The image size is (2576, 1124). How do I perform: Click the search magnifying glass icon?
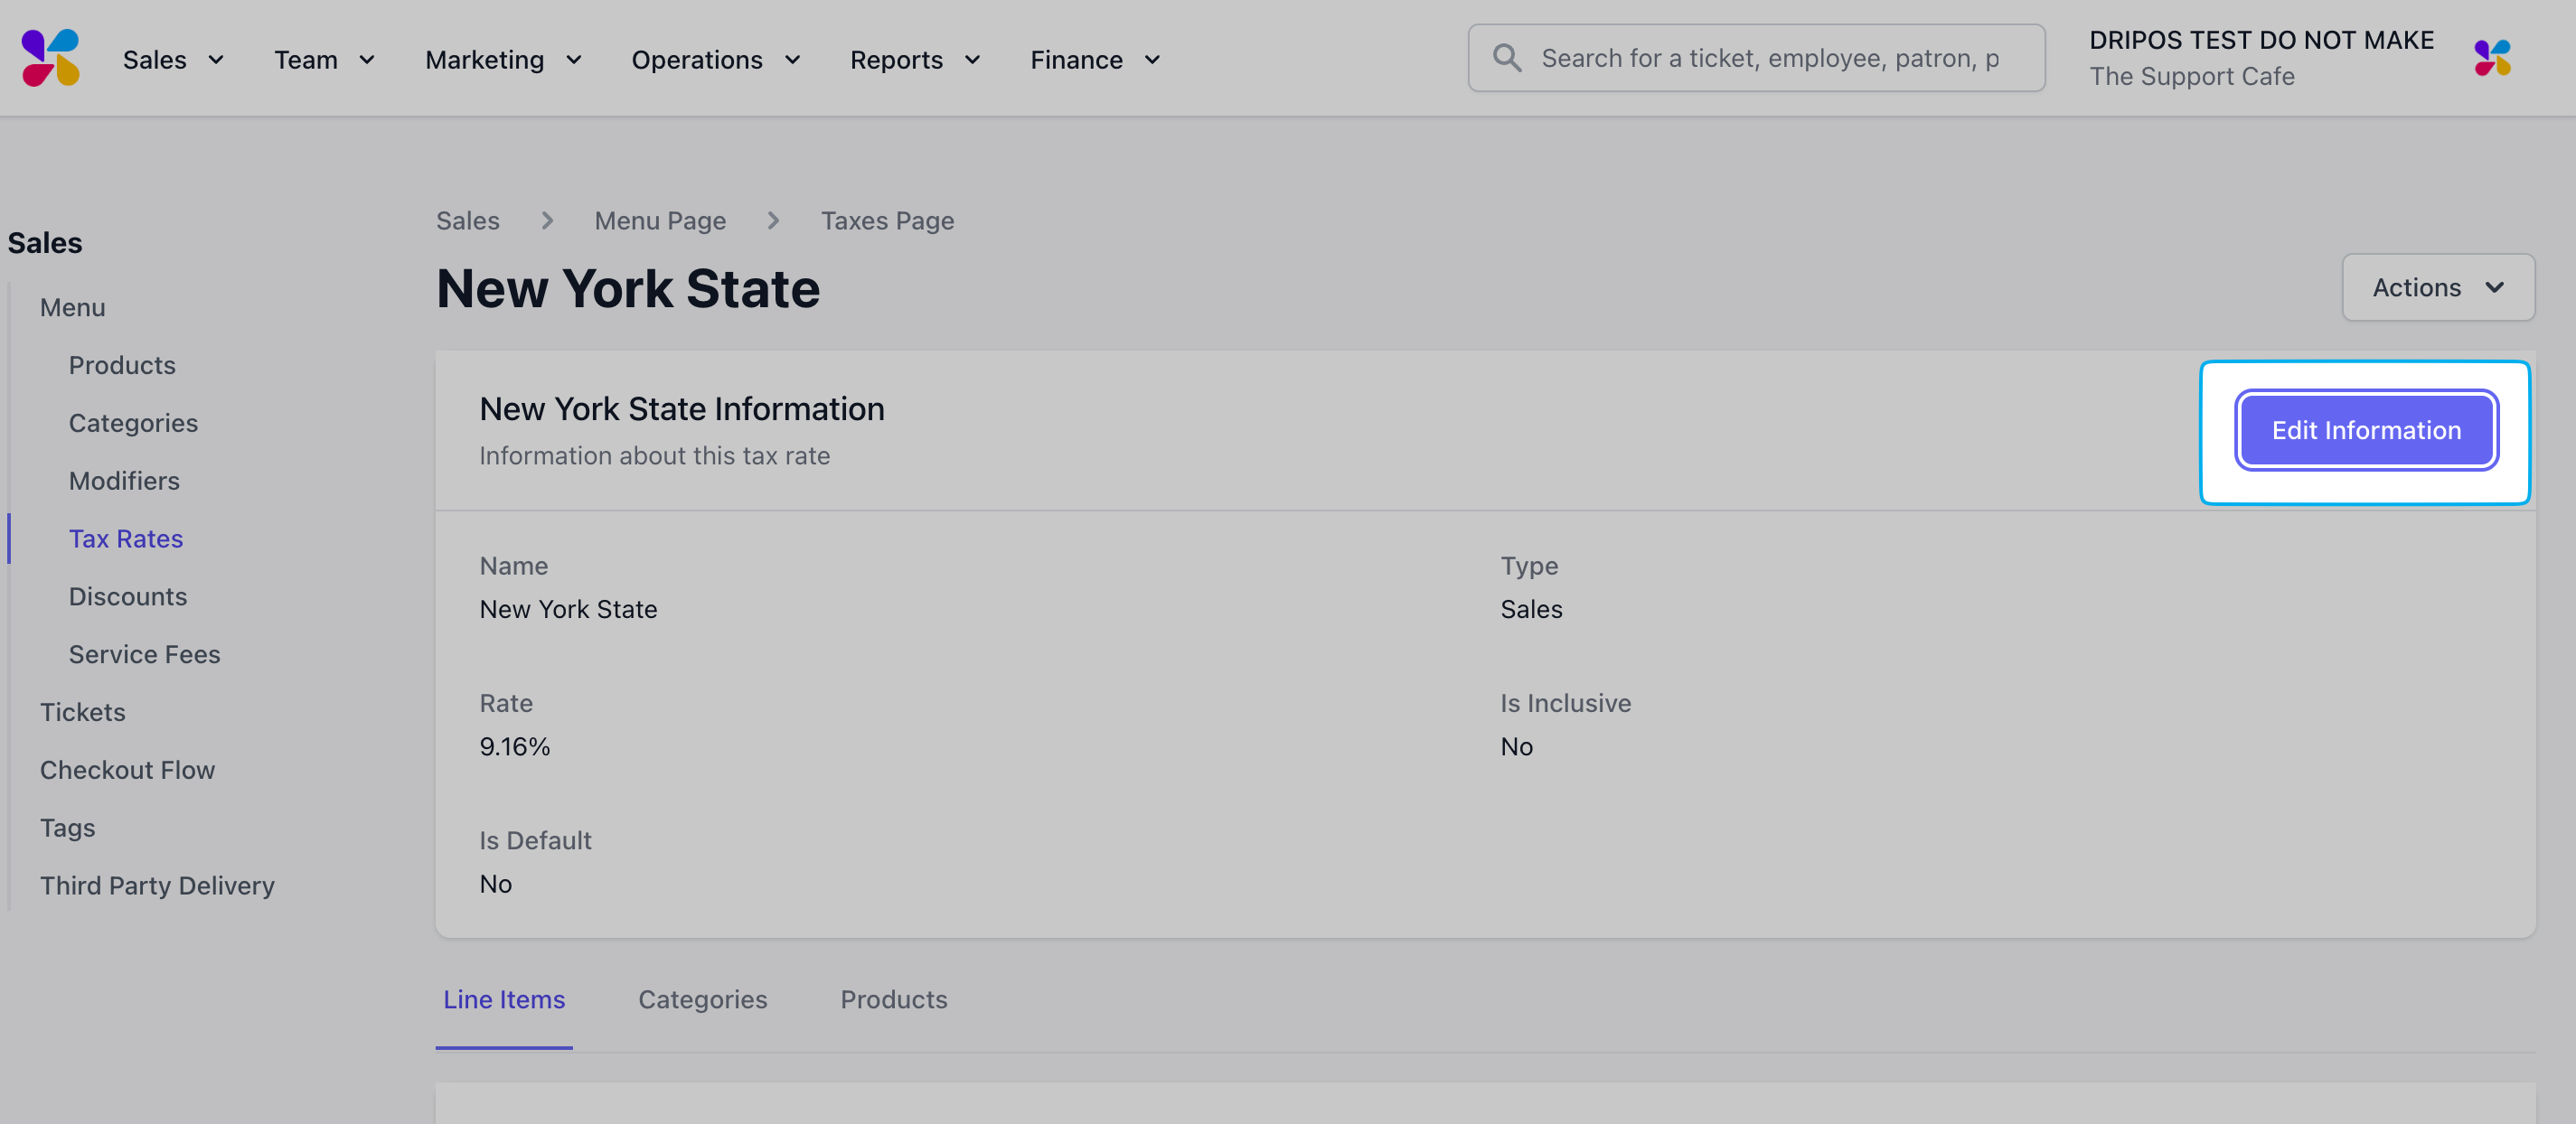[x=1506, y=58]
